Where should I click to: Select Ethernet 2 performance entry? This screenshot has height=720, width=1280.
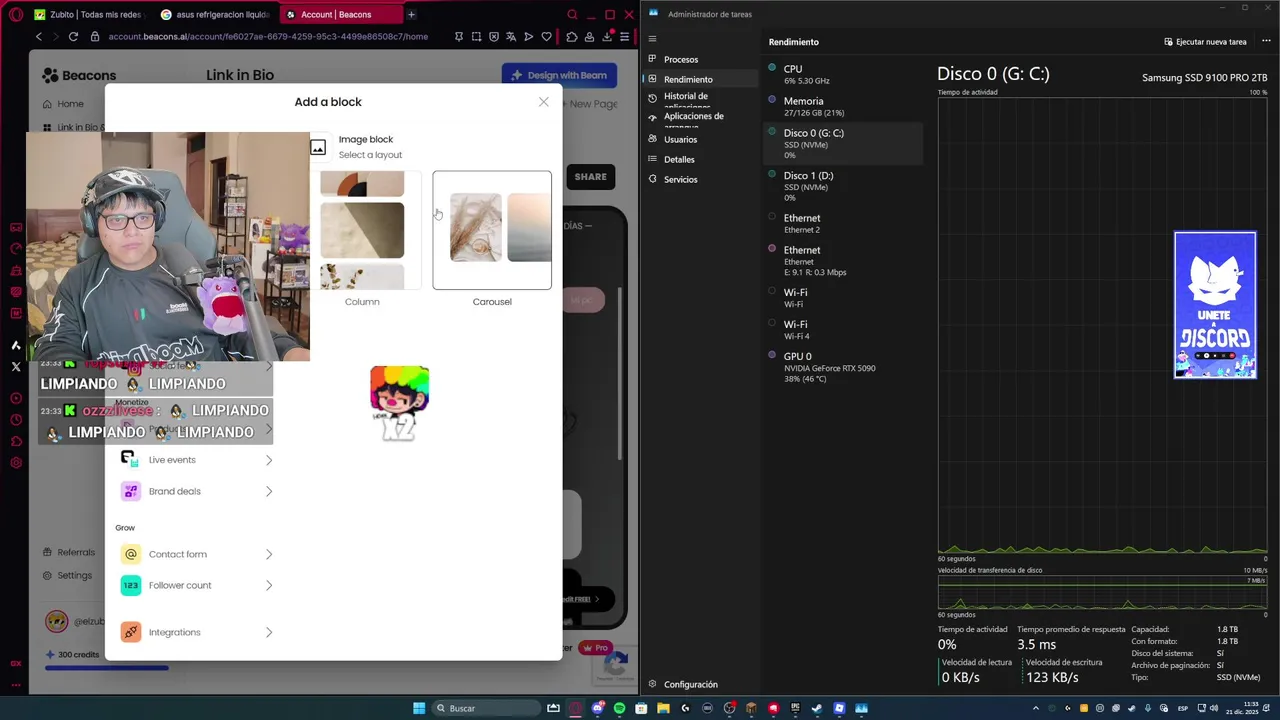843,223
